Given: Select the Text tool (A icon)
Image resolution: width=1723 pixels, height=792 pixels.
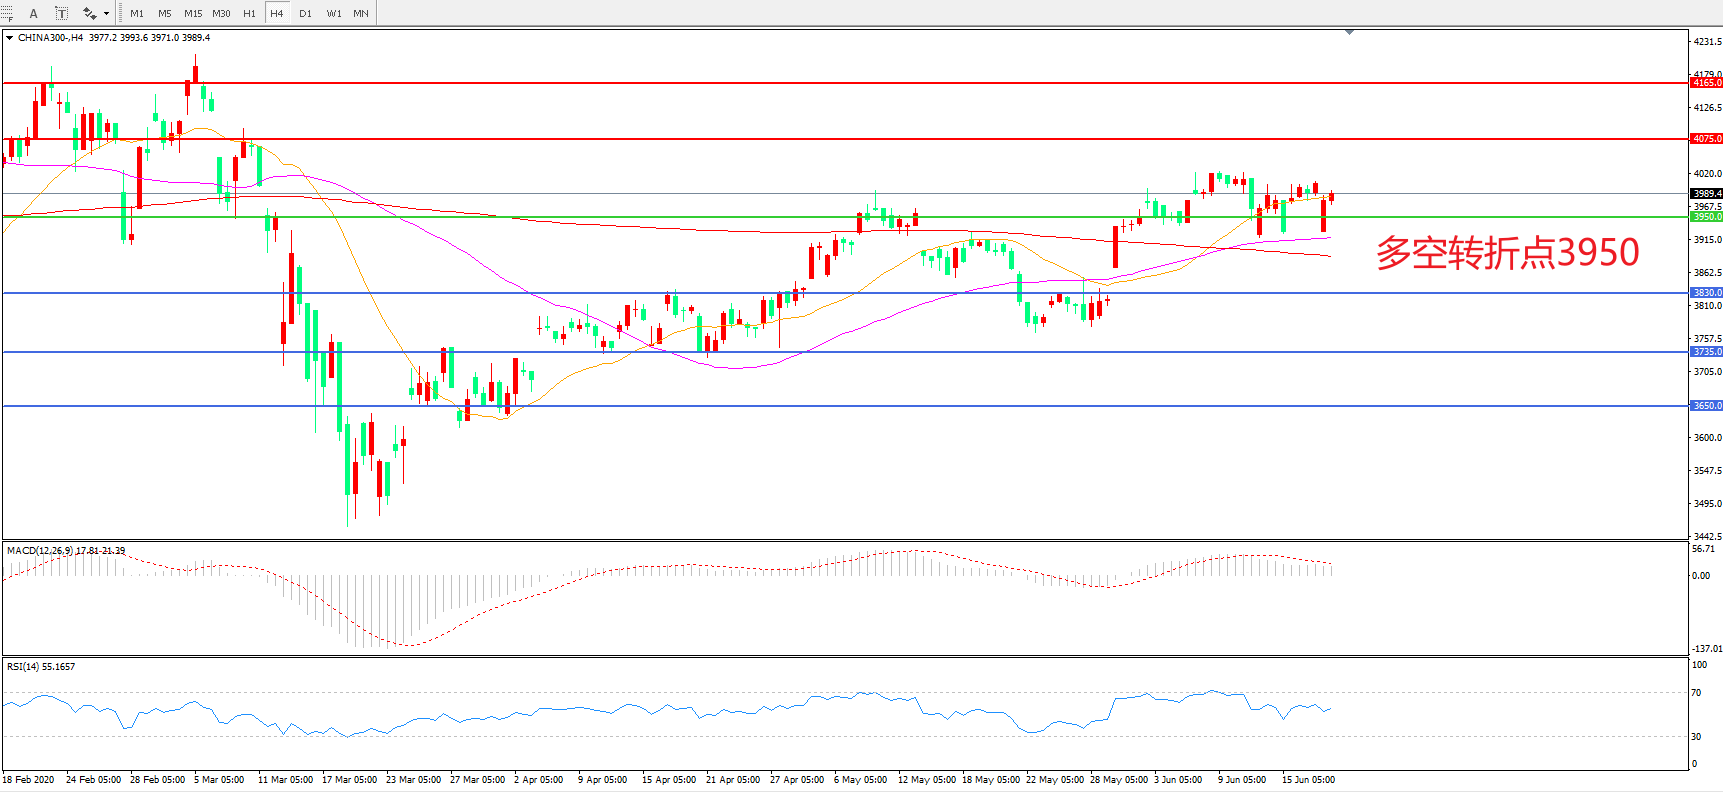Looking at the screenshot, I should (x=33, y=13).
